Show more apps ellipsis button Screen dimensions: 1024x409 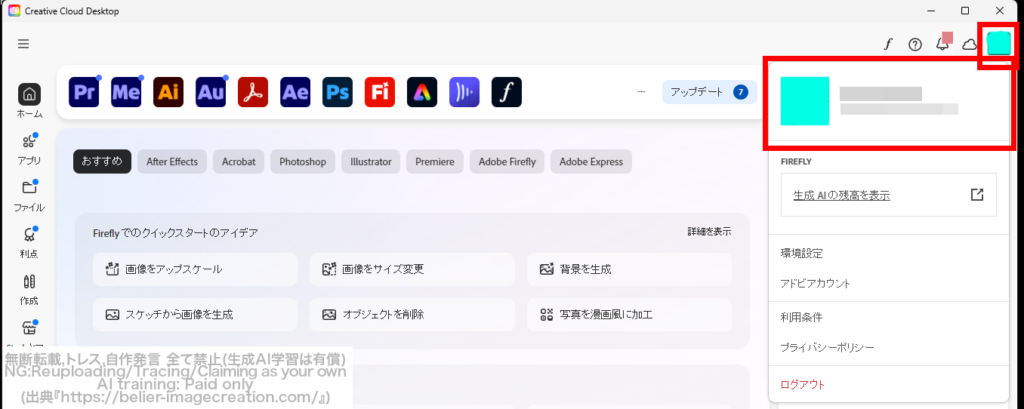click(x=641, y=92)
